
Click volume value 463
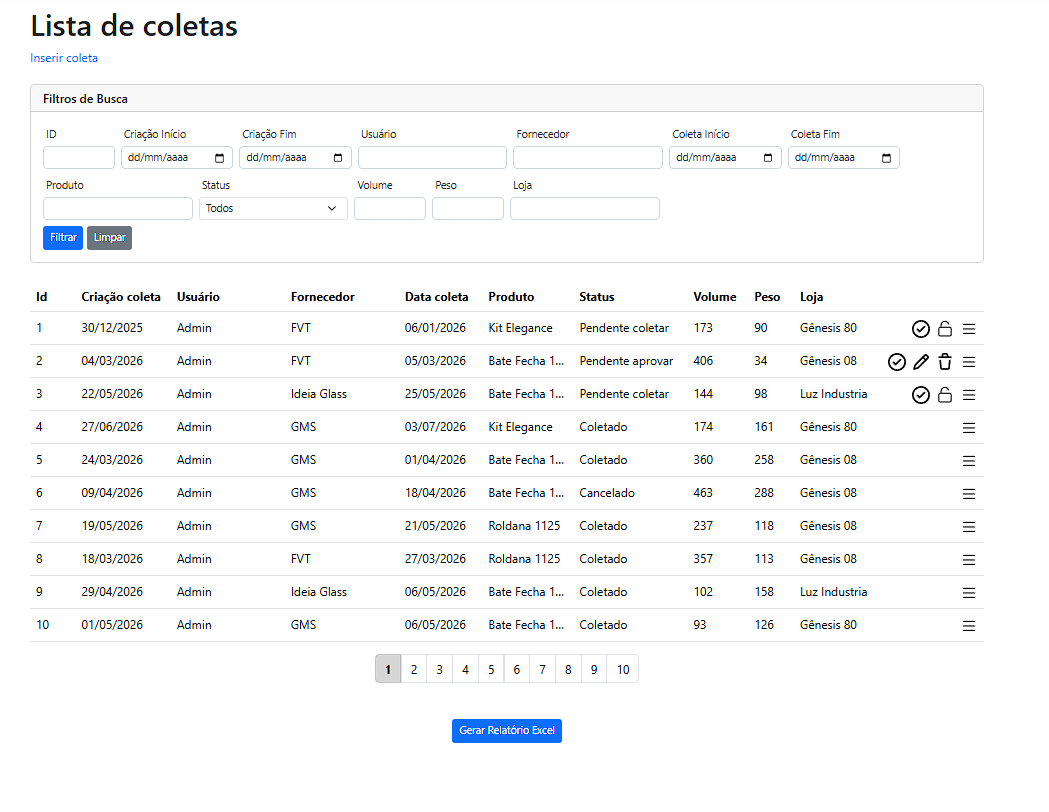(703, 493)
